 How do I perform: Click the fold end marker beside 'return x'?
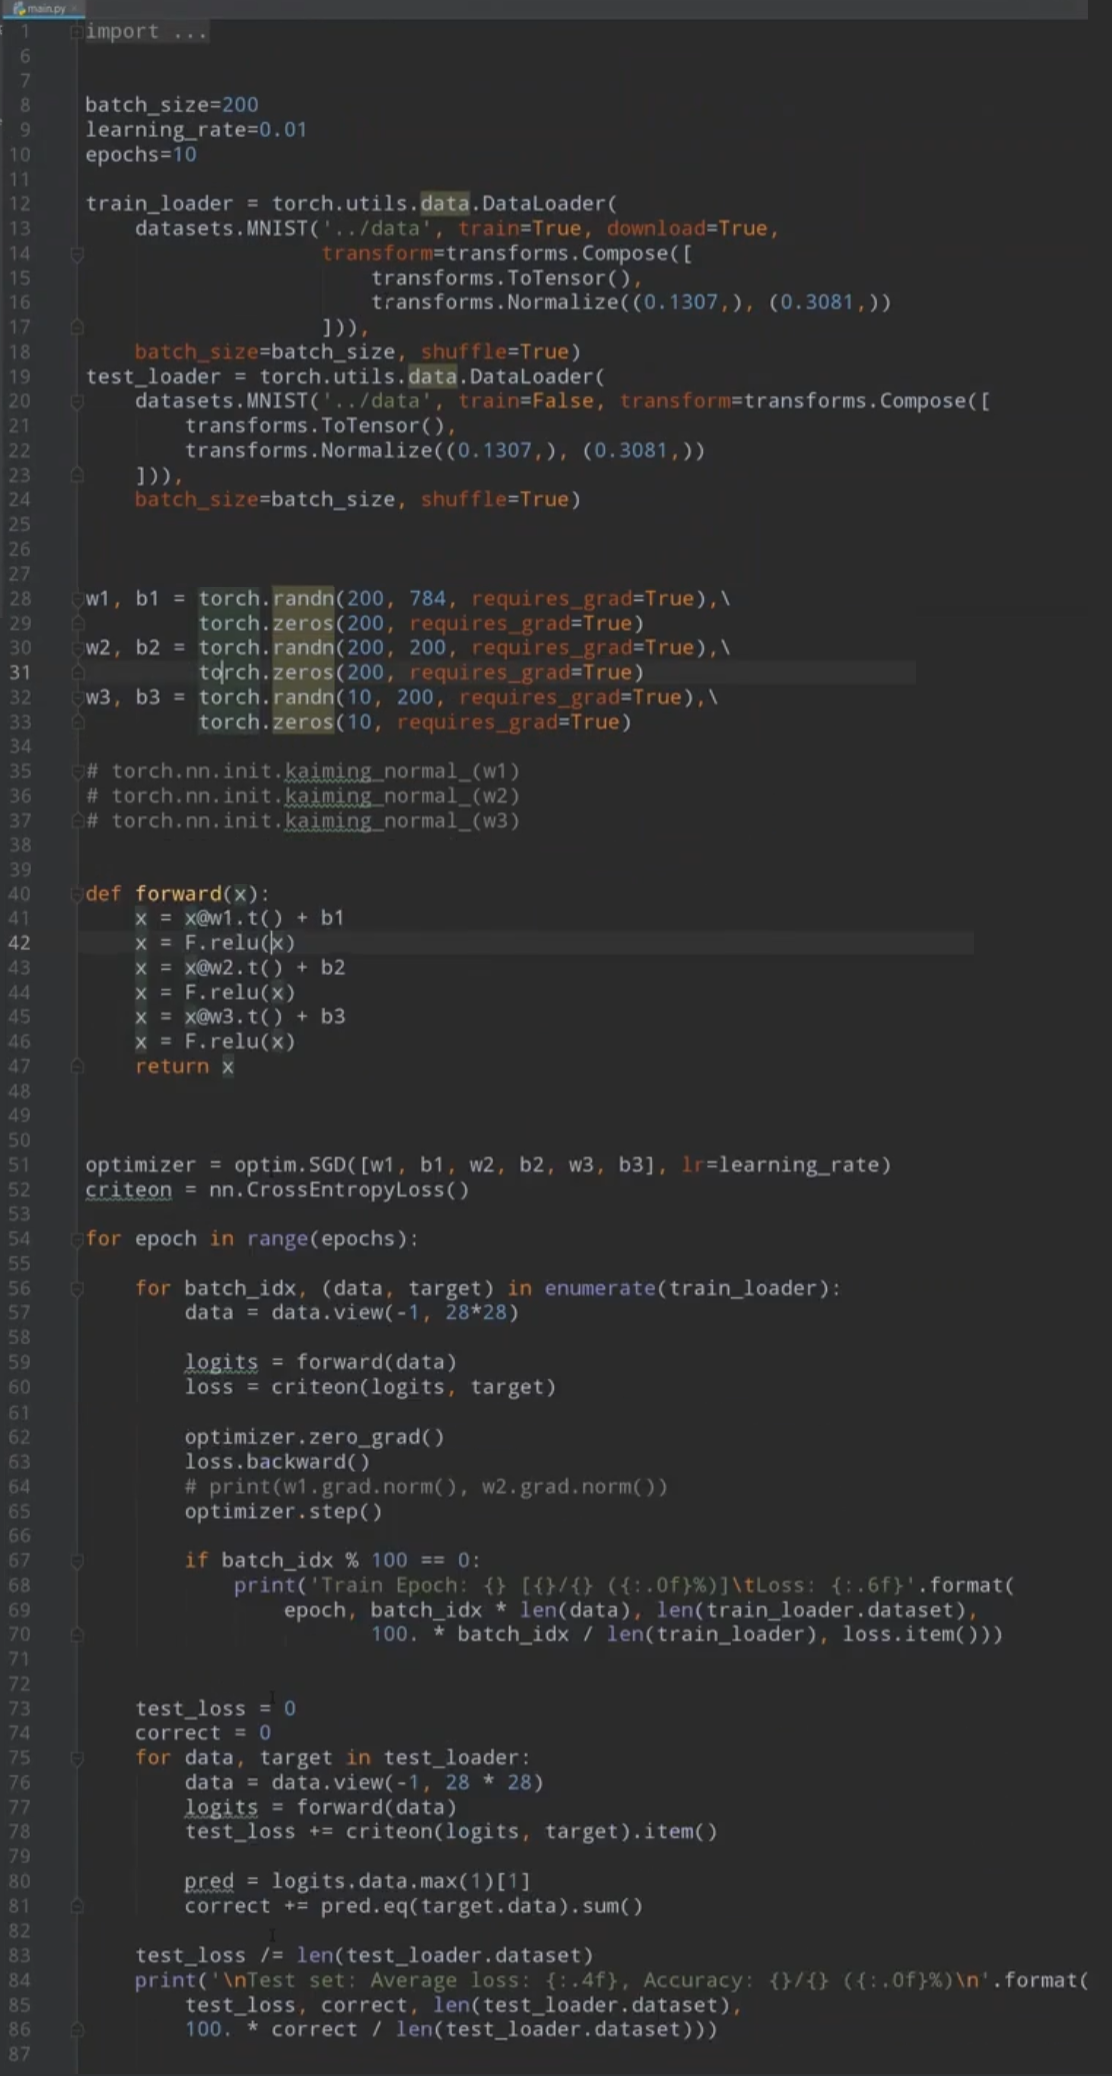[76, 1067]
